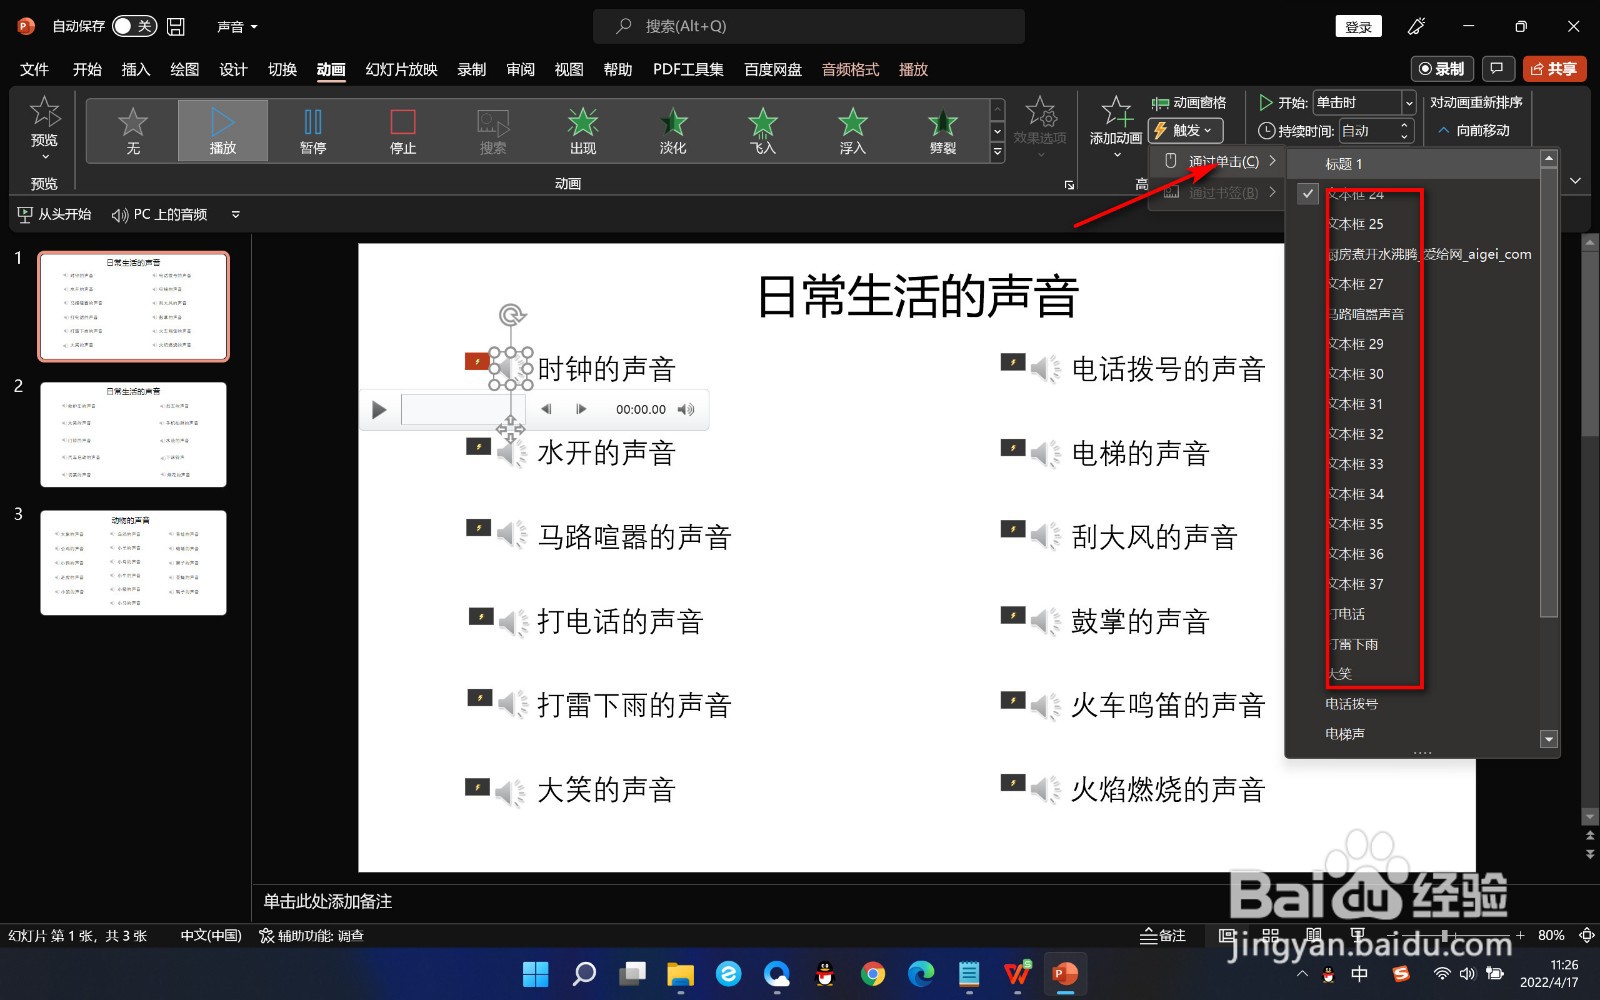Open animation group dialog launcher
The height and width of the screenshot is (1000, 1600).
pyautogui.click(x=1069, y=185)
